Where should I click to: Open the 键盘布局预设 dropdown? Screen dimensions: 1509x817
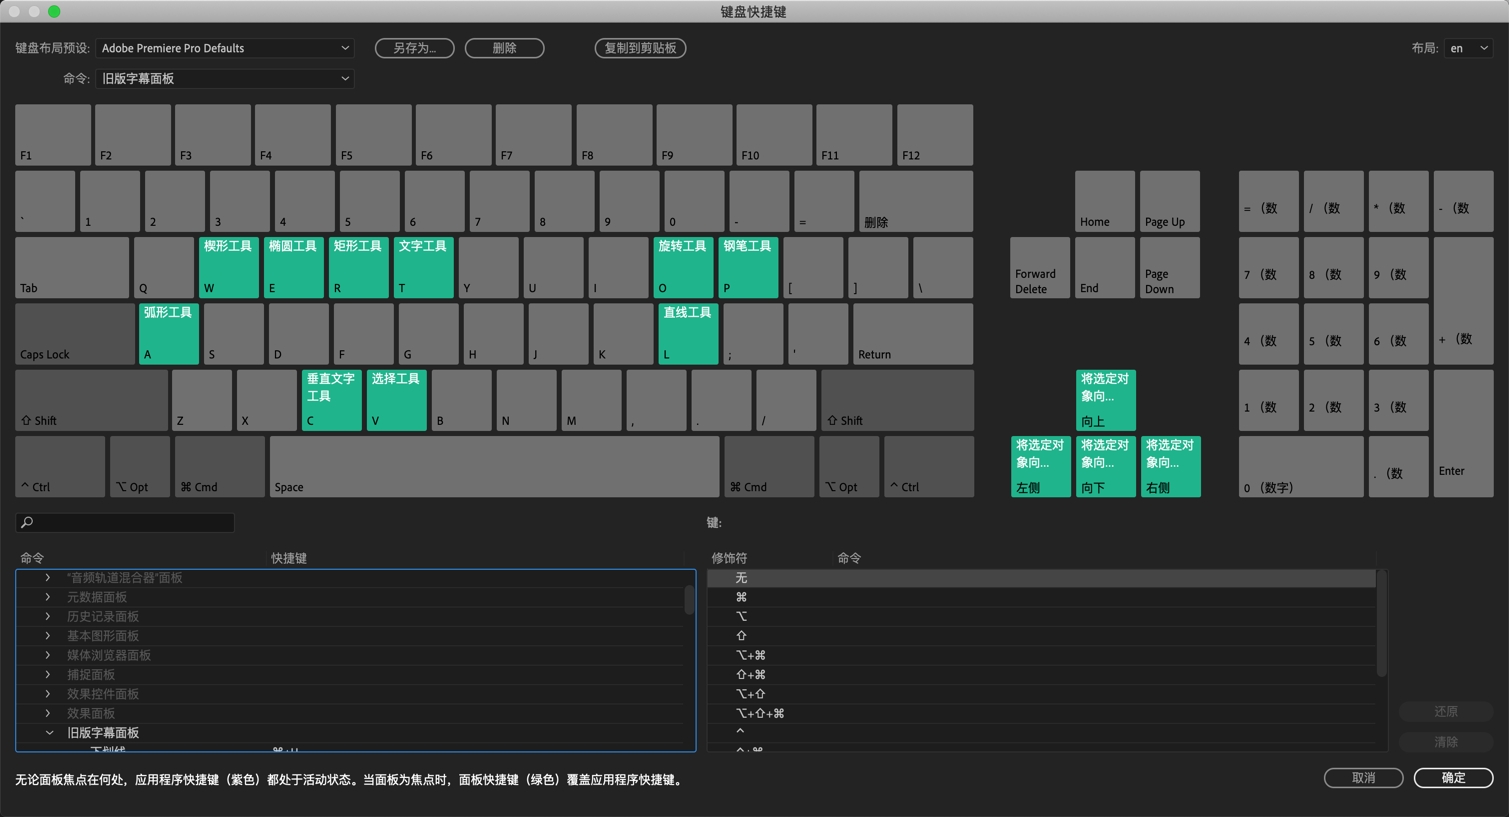tap(225, 48)
